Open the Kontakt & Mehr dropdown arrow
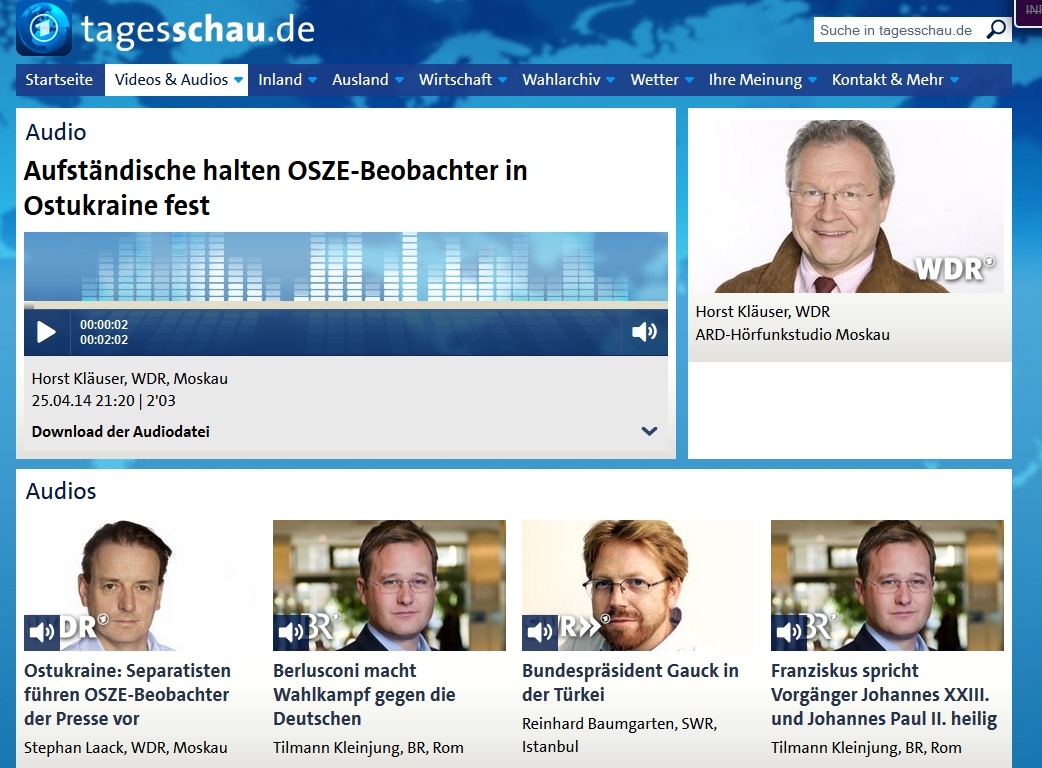Image resolution: width=1042 pixels, height=768 pixels. pos(954,80)
